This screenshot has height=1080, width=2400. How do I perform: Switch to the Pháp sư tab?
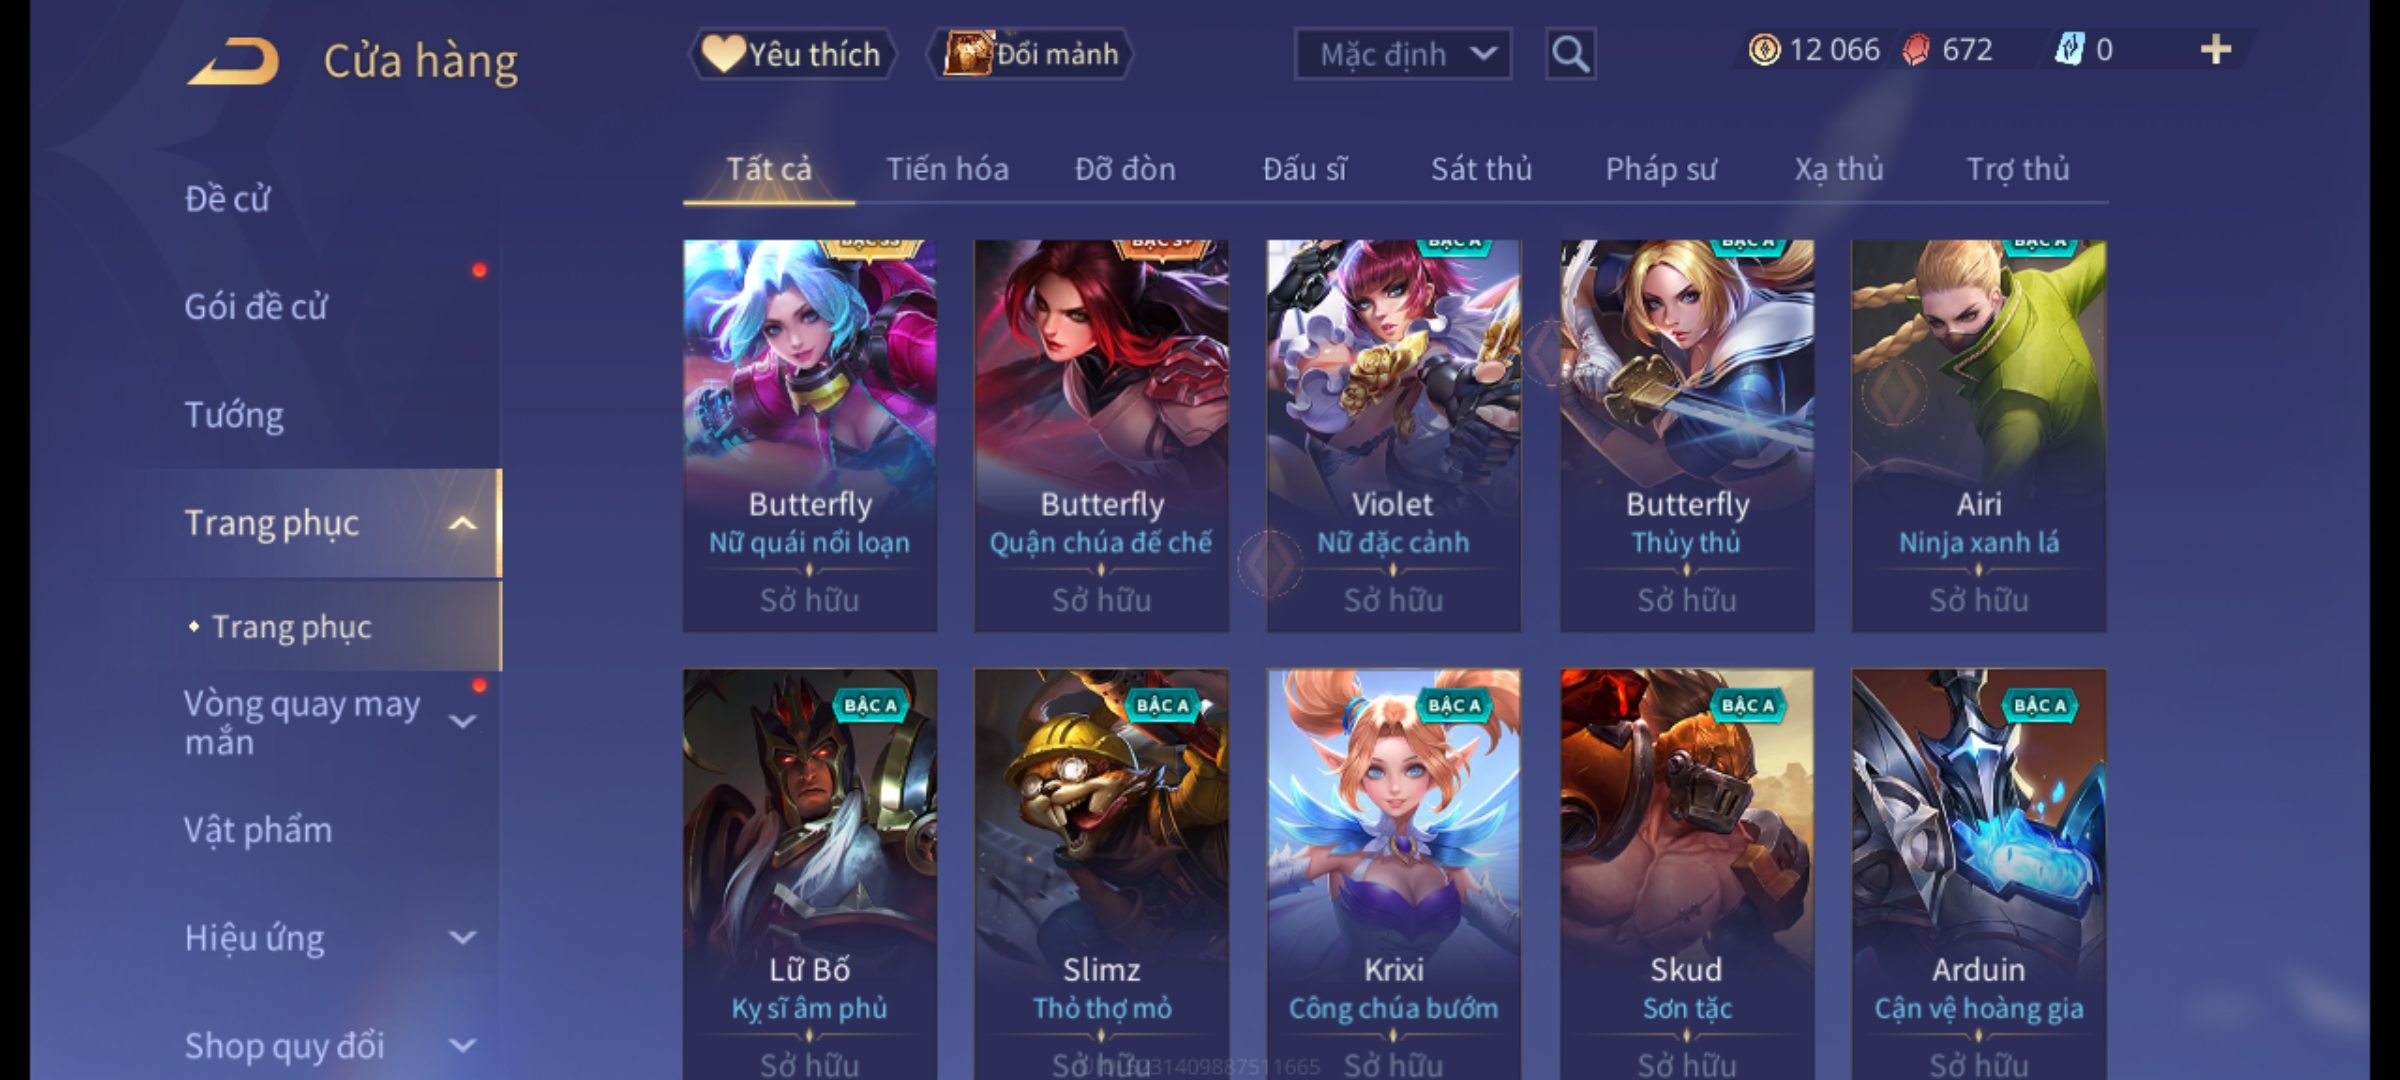[1661, 169]
